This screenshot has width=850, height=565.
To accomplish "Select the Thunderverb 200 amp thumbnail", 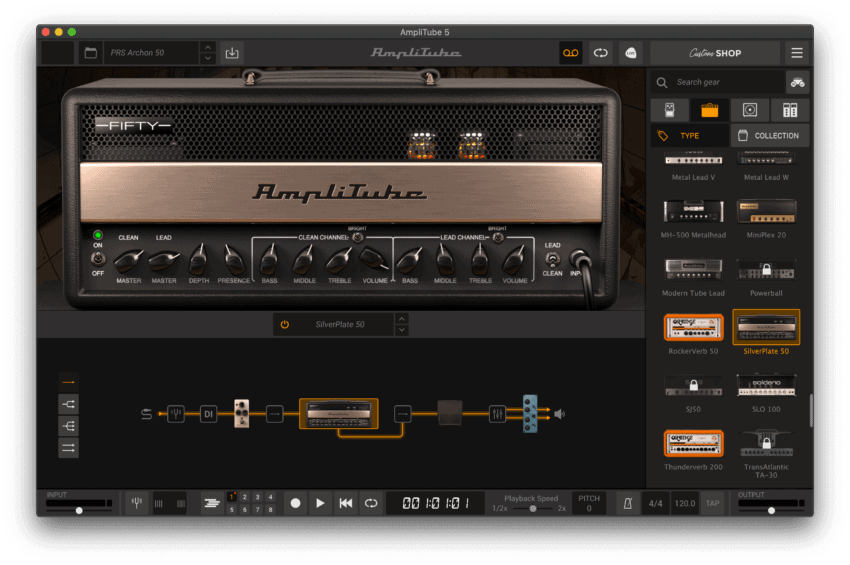I will click(x=693, y=444).
